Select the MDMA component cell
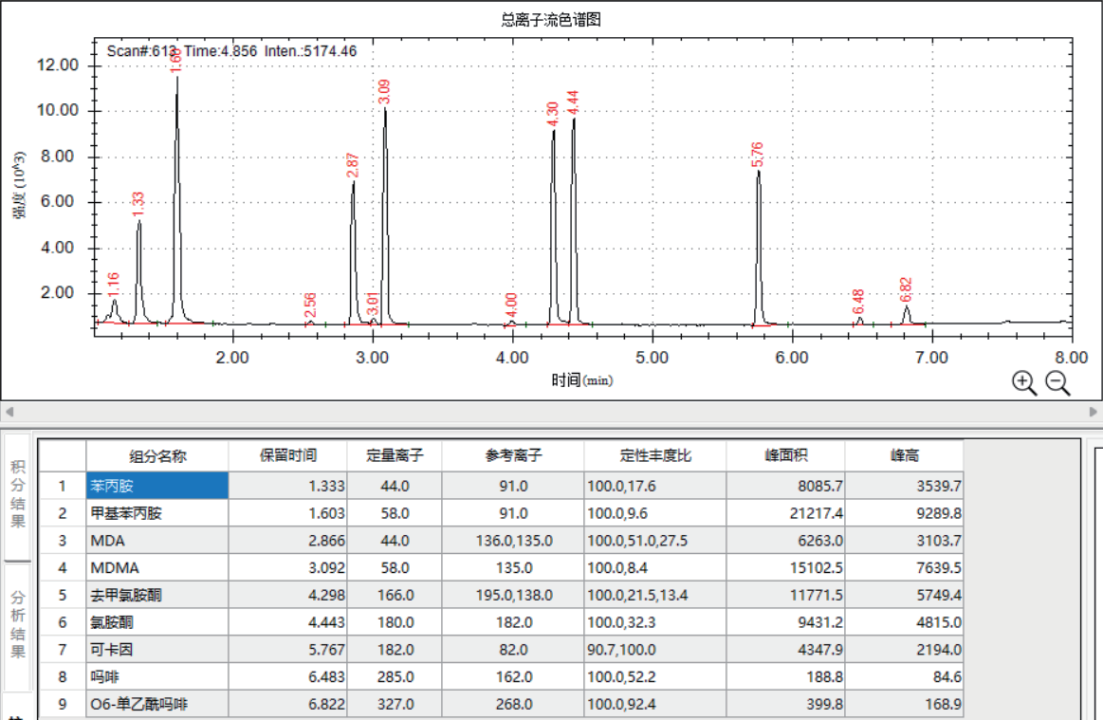The width and height of the screenshot is (1103, 720). tap(157, 568)
